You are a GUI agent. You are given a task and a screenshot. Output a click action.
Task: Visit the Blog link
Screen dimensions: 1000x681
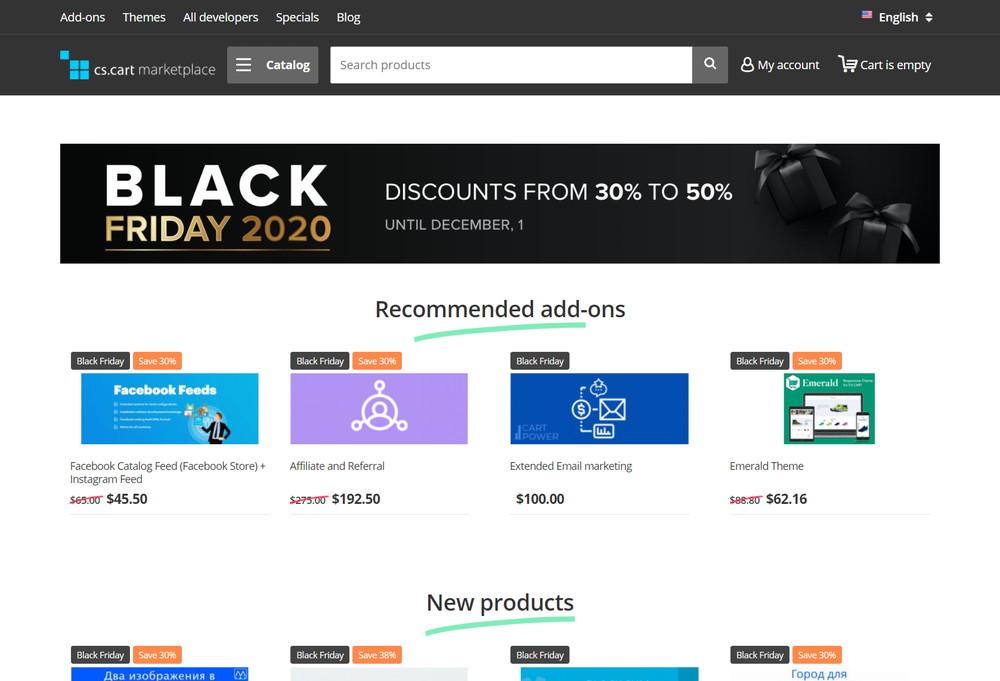click(348, 17)
